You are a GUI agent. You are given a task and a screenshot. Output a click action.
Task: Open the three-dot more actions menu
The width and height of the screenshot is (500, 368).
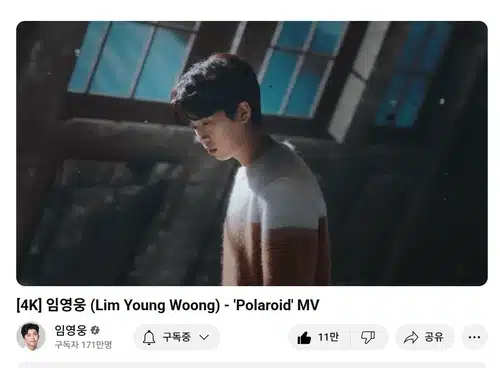pos(474,337)
